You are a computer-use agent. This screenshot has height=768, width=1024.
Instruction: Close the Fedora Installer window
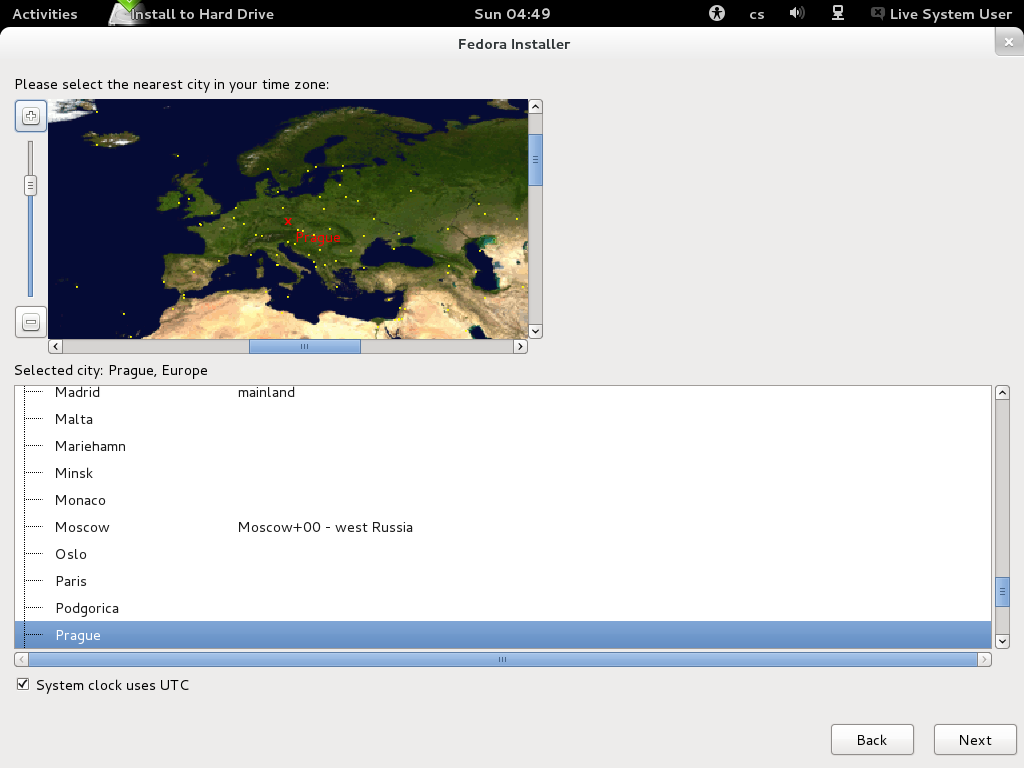pyautogui.click(x=1009, y=42)
